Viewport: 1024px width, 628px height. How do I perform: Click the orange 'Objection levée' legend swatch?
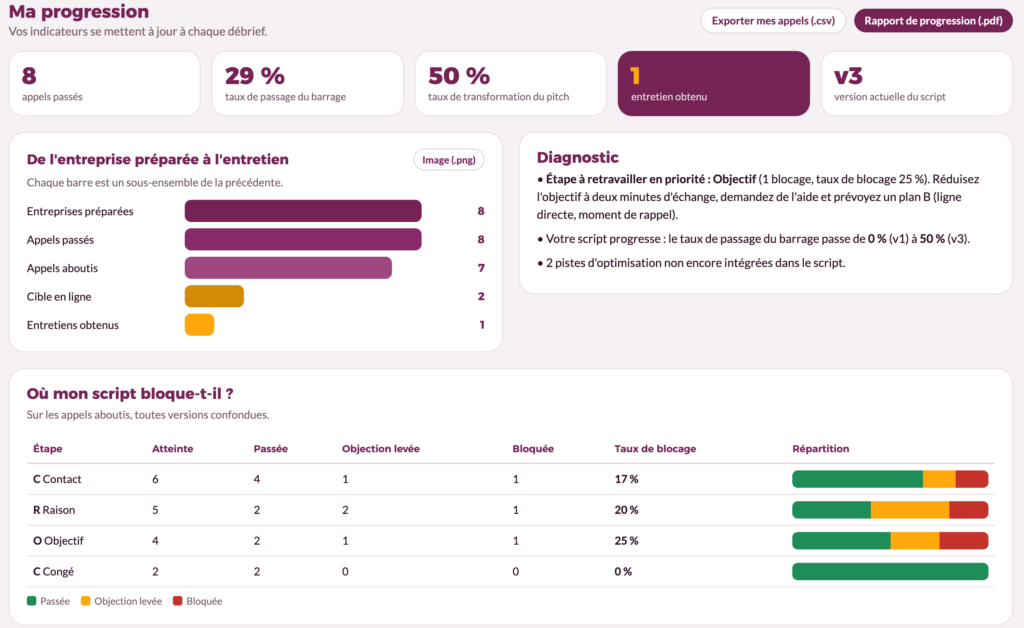click(x=86, y=601)
